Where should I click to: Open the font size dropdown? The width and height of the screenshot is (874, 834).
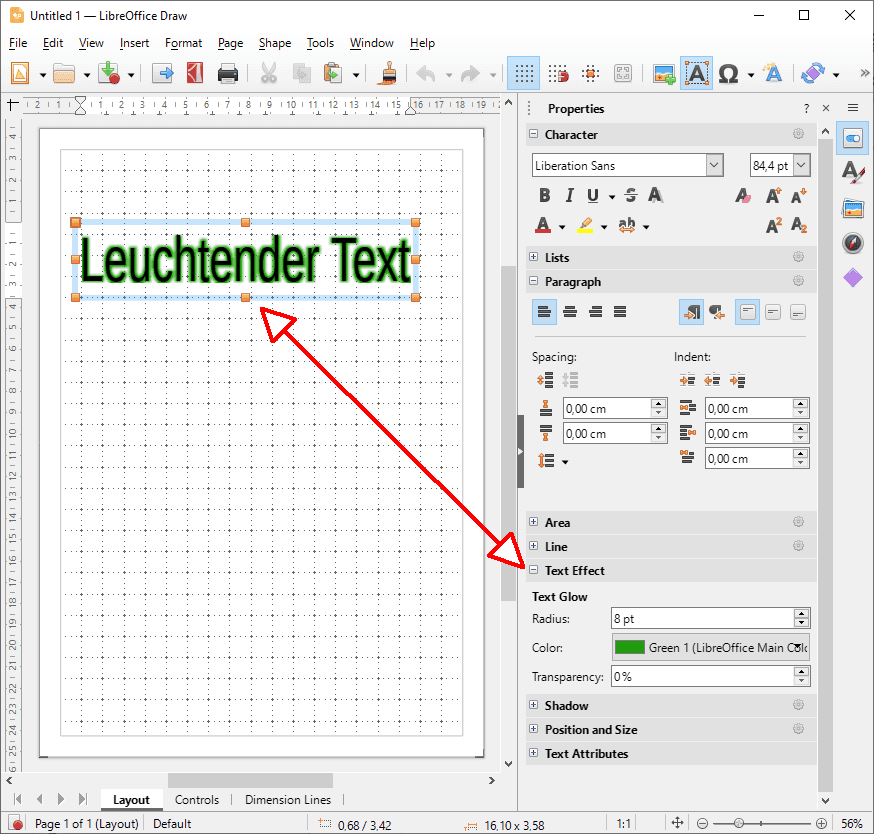point(801,165)
